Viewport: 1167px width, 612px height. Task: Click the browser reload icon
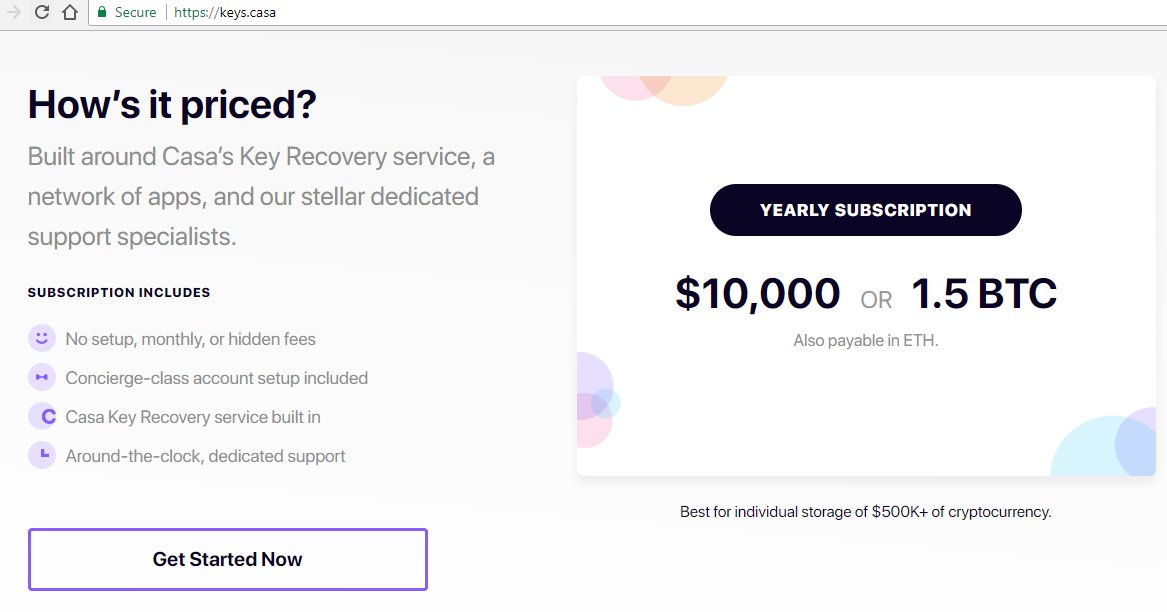[x=42, y=12]
